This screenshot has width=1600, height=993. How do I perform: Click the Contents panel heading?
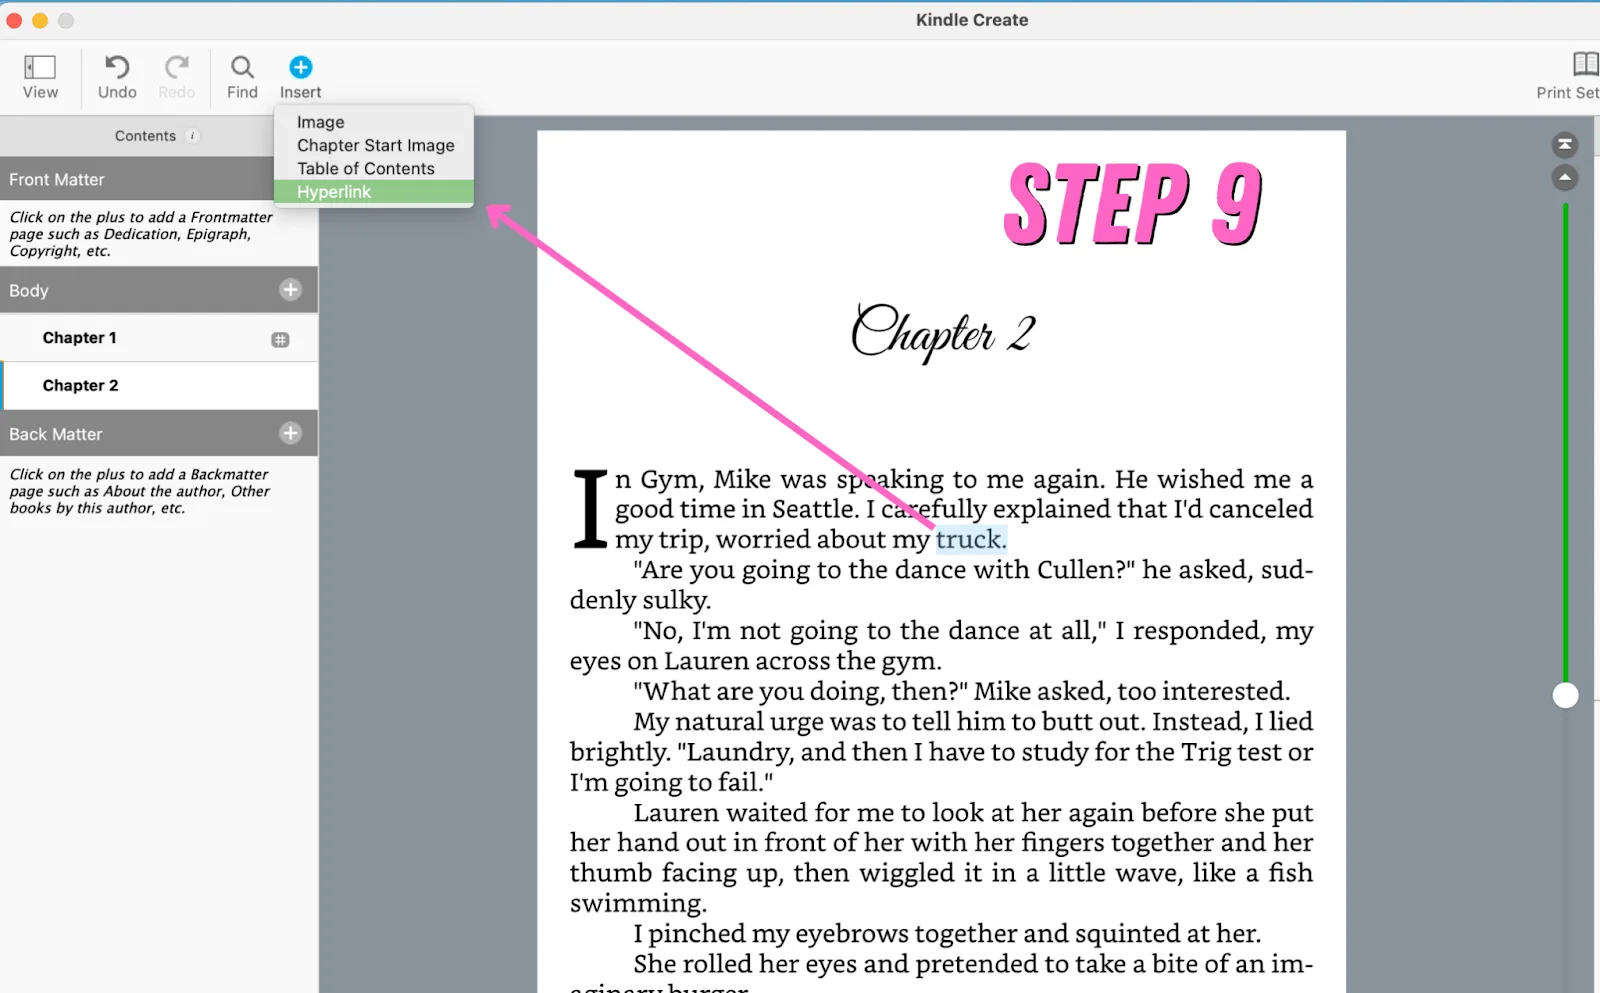pos(145,136)
